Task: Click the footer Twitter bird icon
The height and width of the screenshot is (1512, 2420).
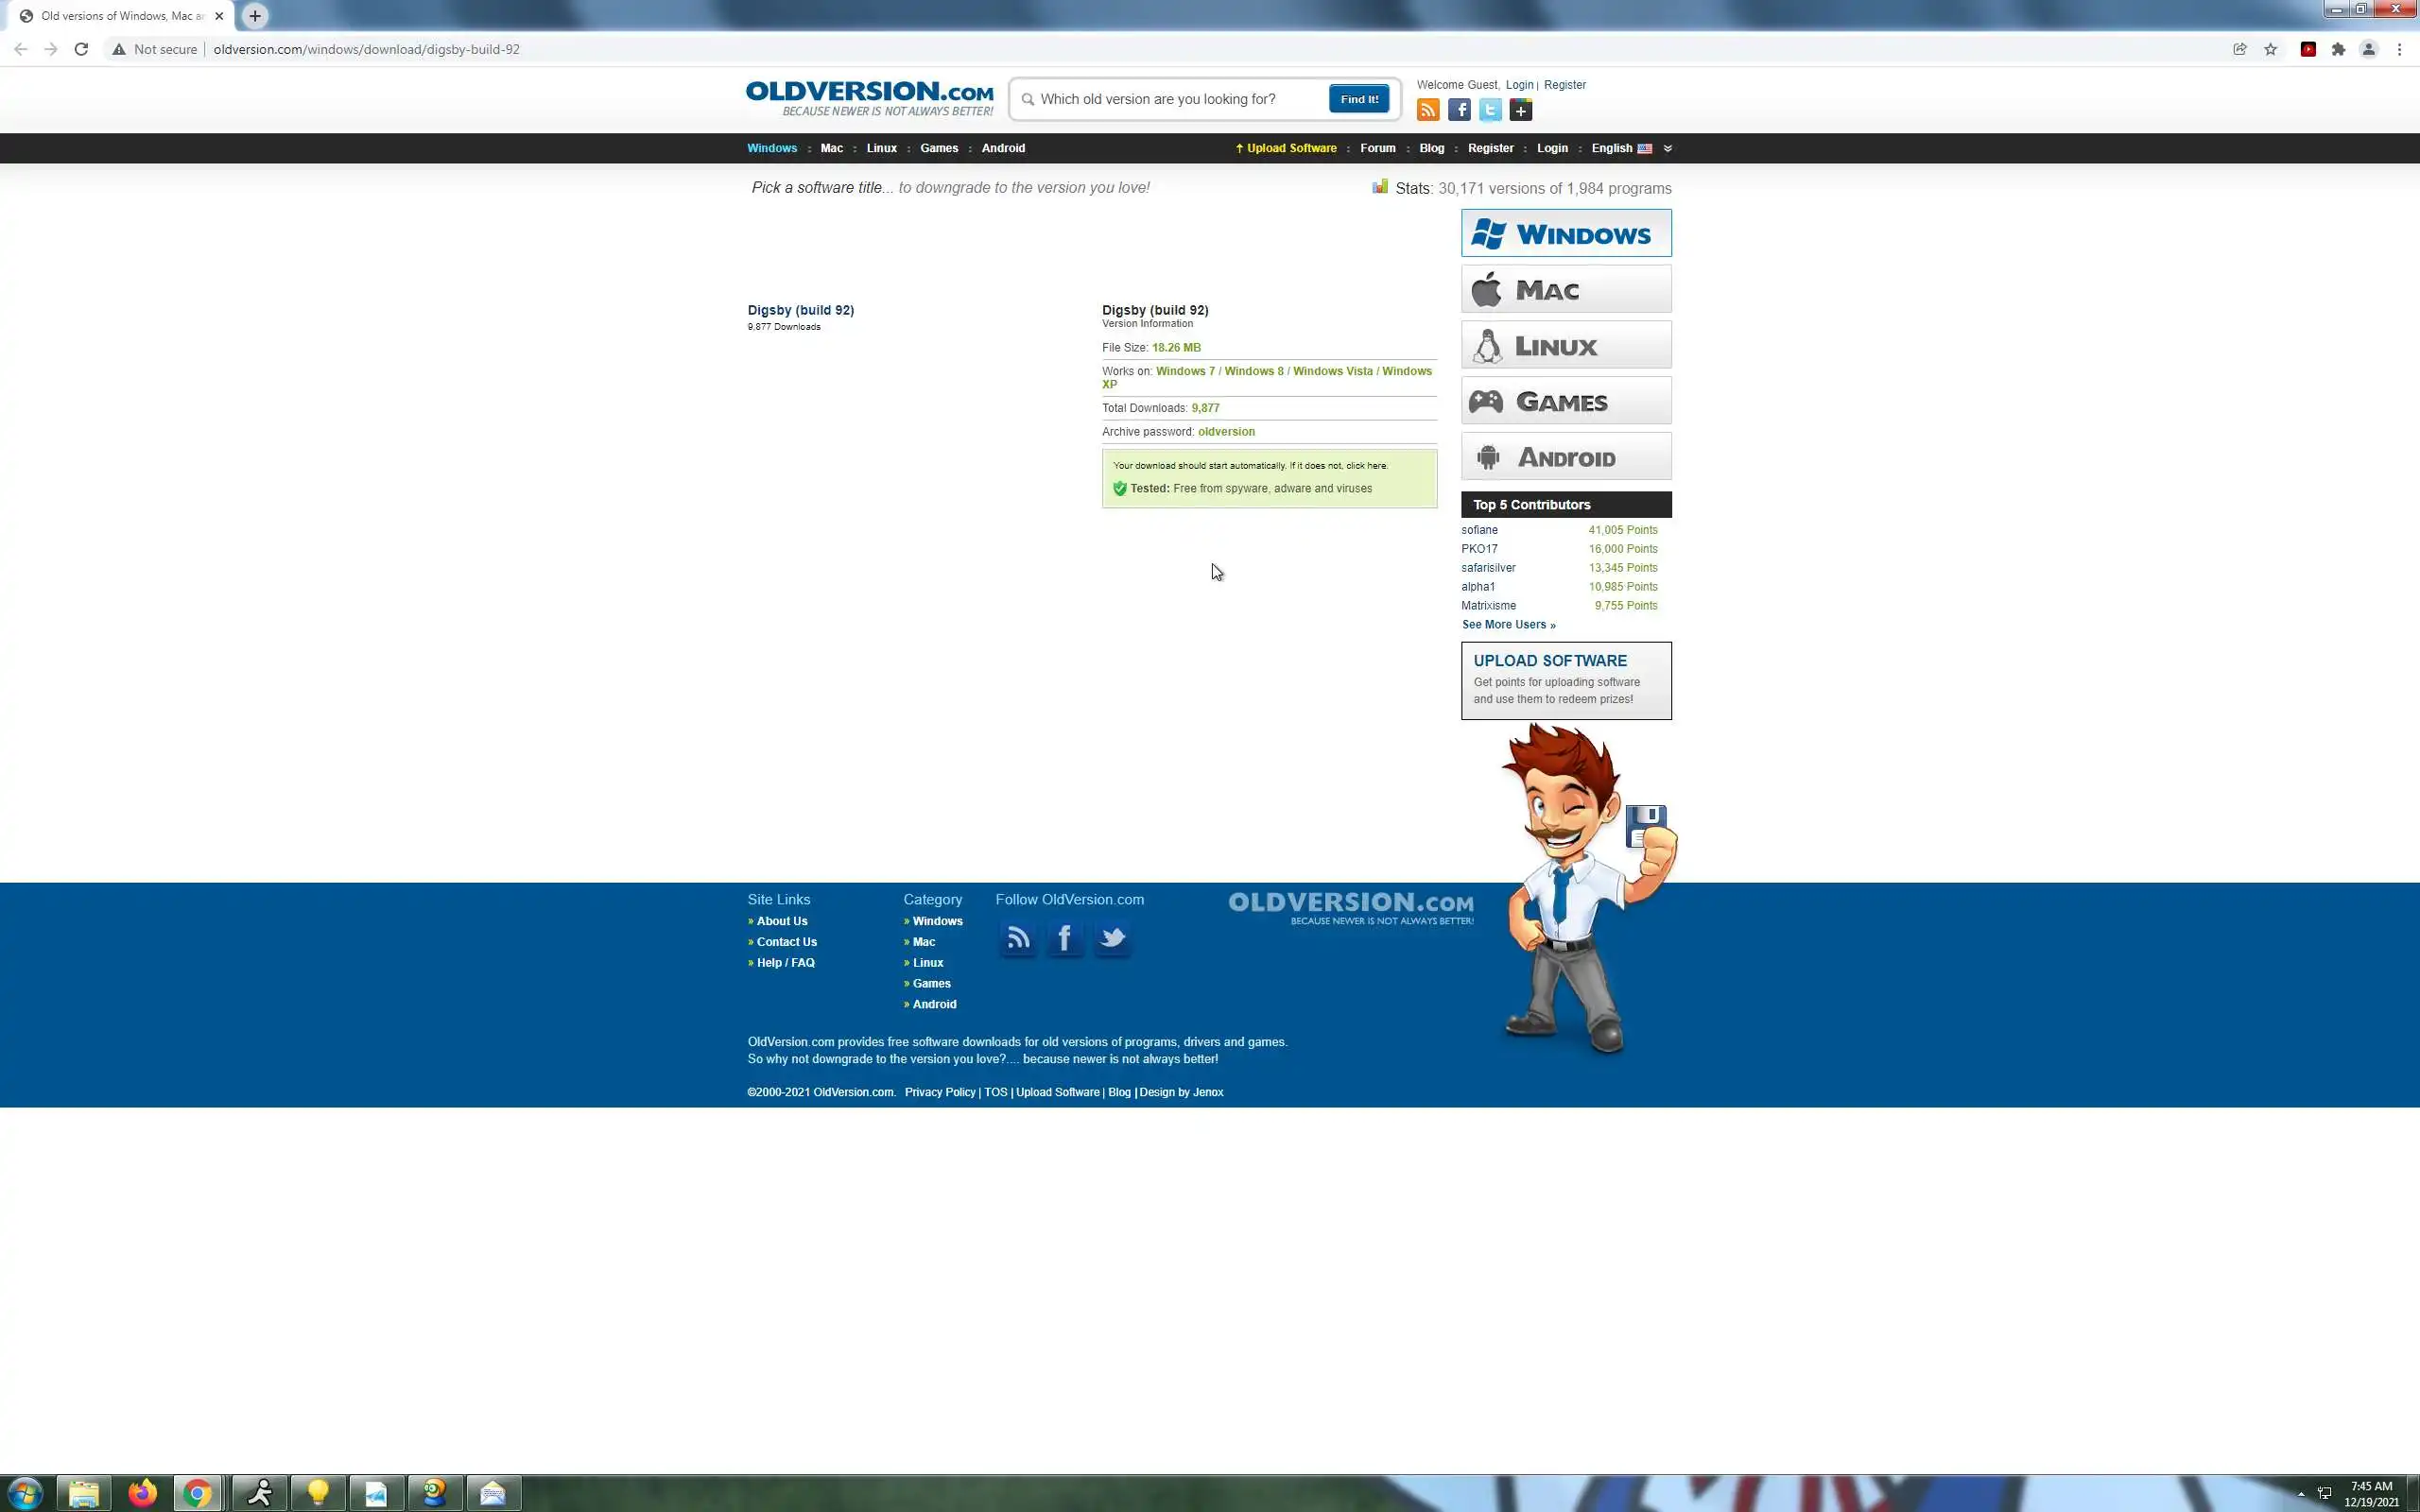Action: click(1112, 938)
